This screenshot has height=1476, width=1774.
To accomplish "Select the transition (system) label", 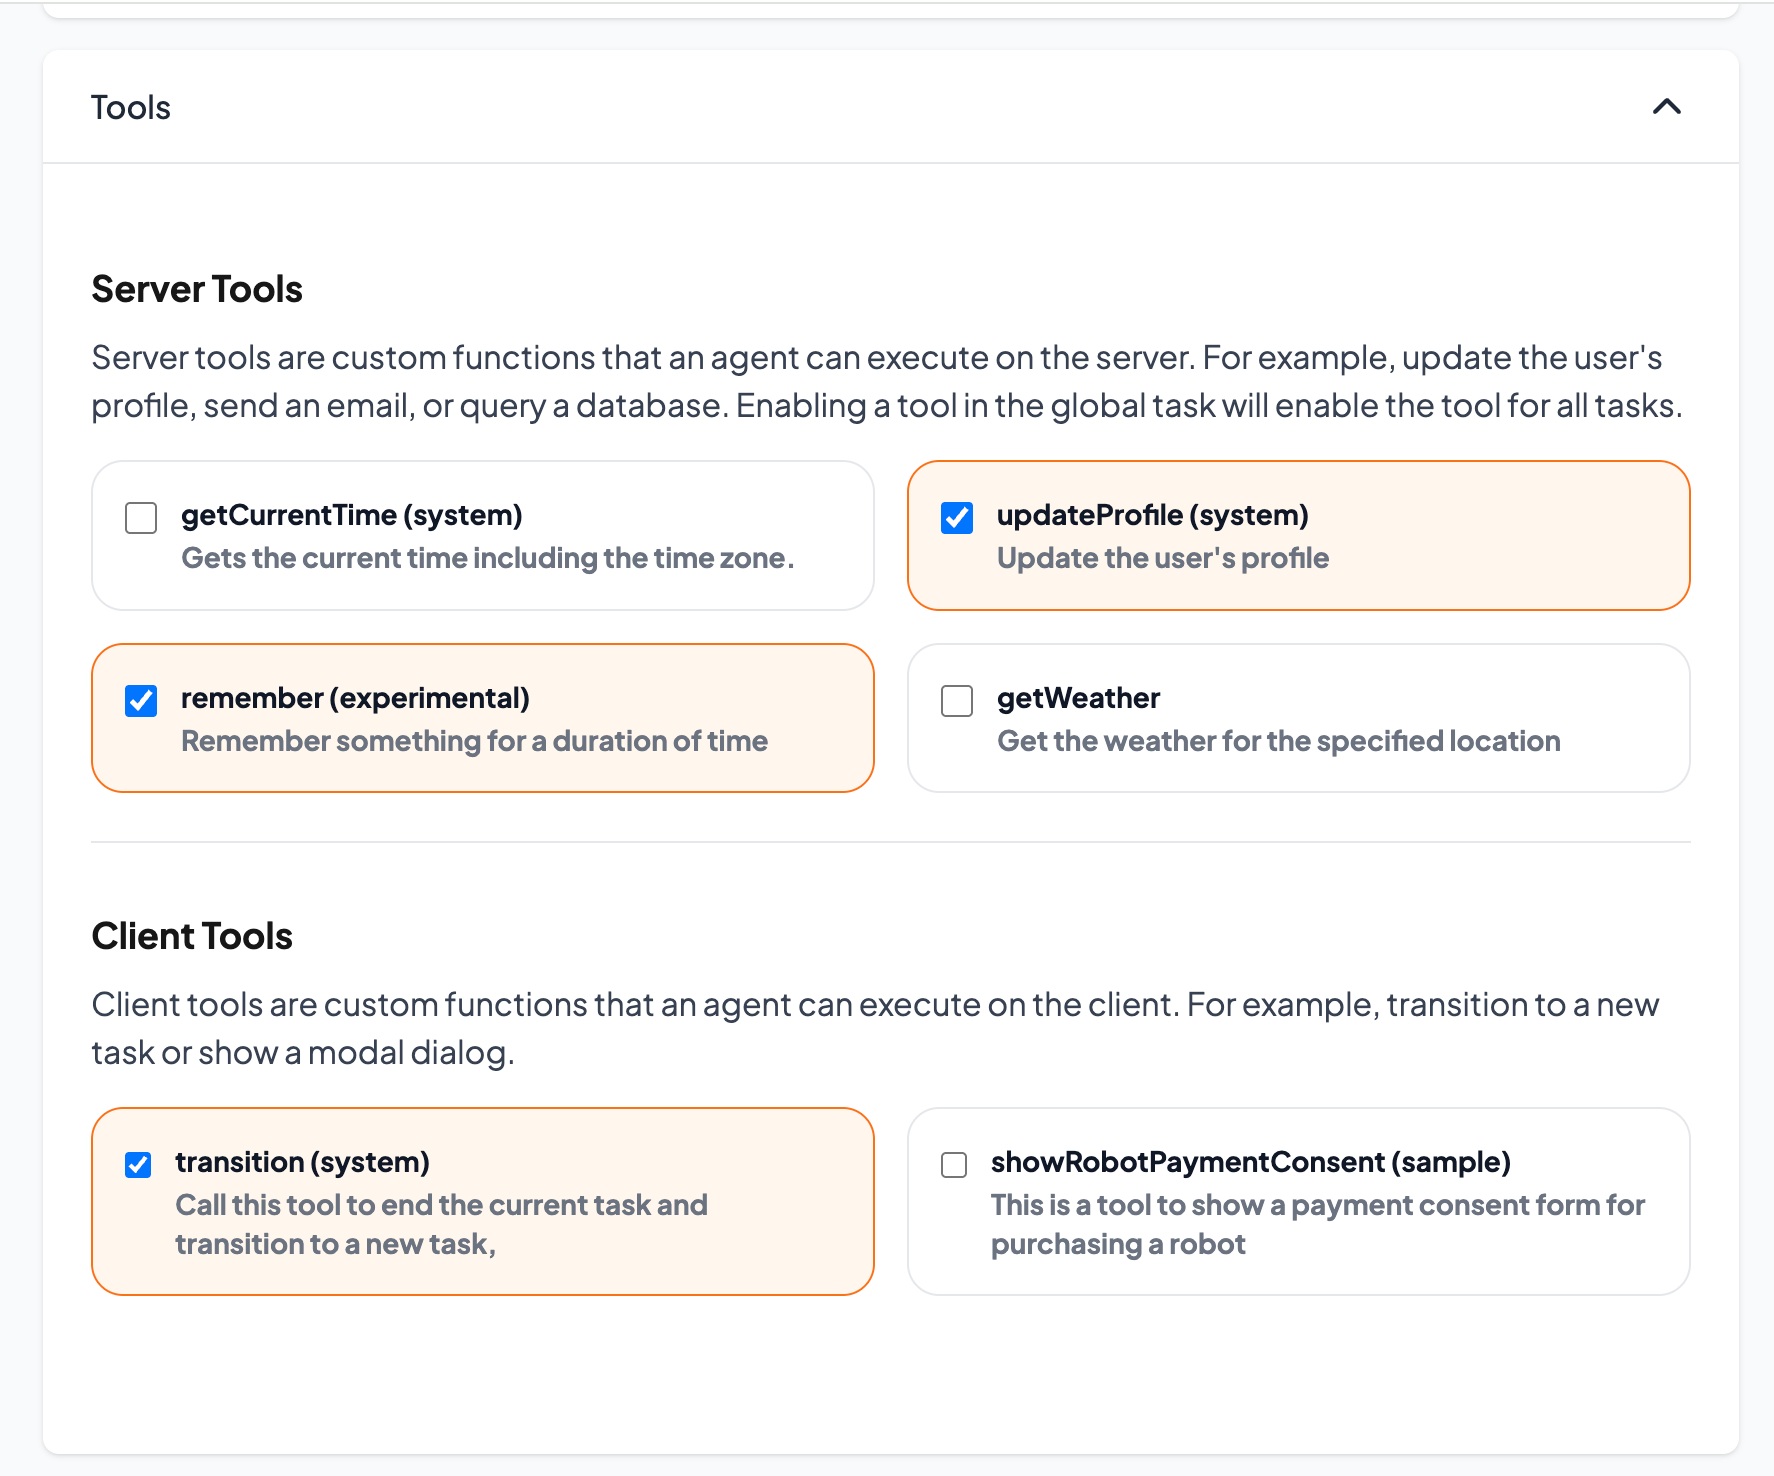I will click(302, 1162).
